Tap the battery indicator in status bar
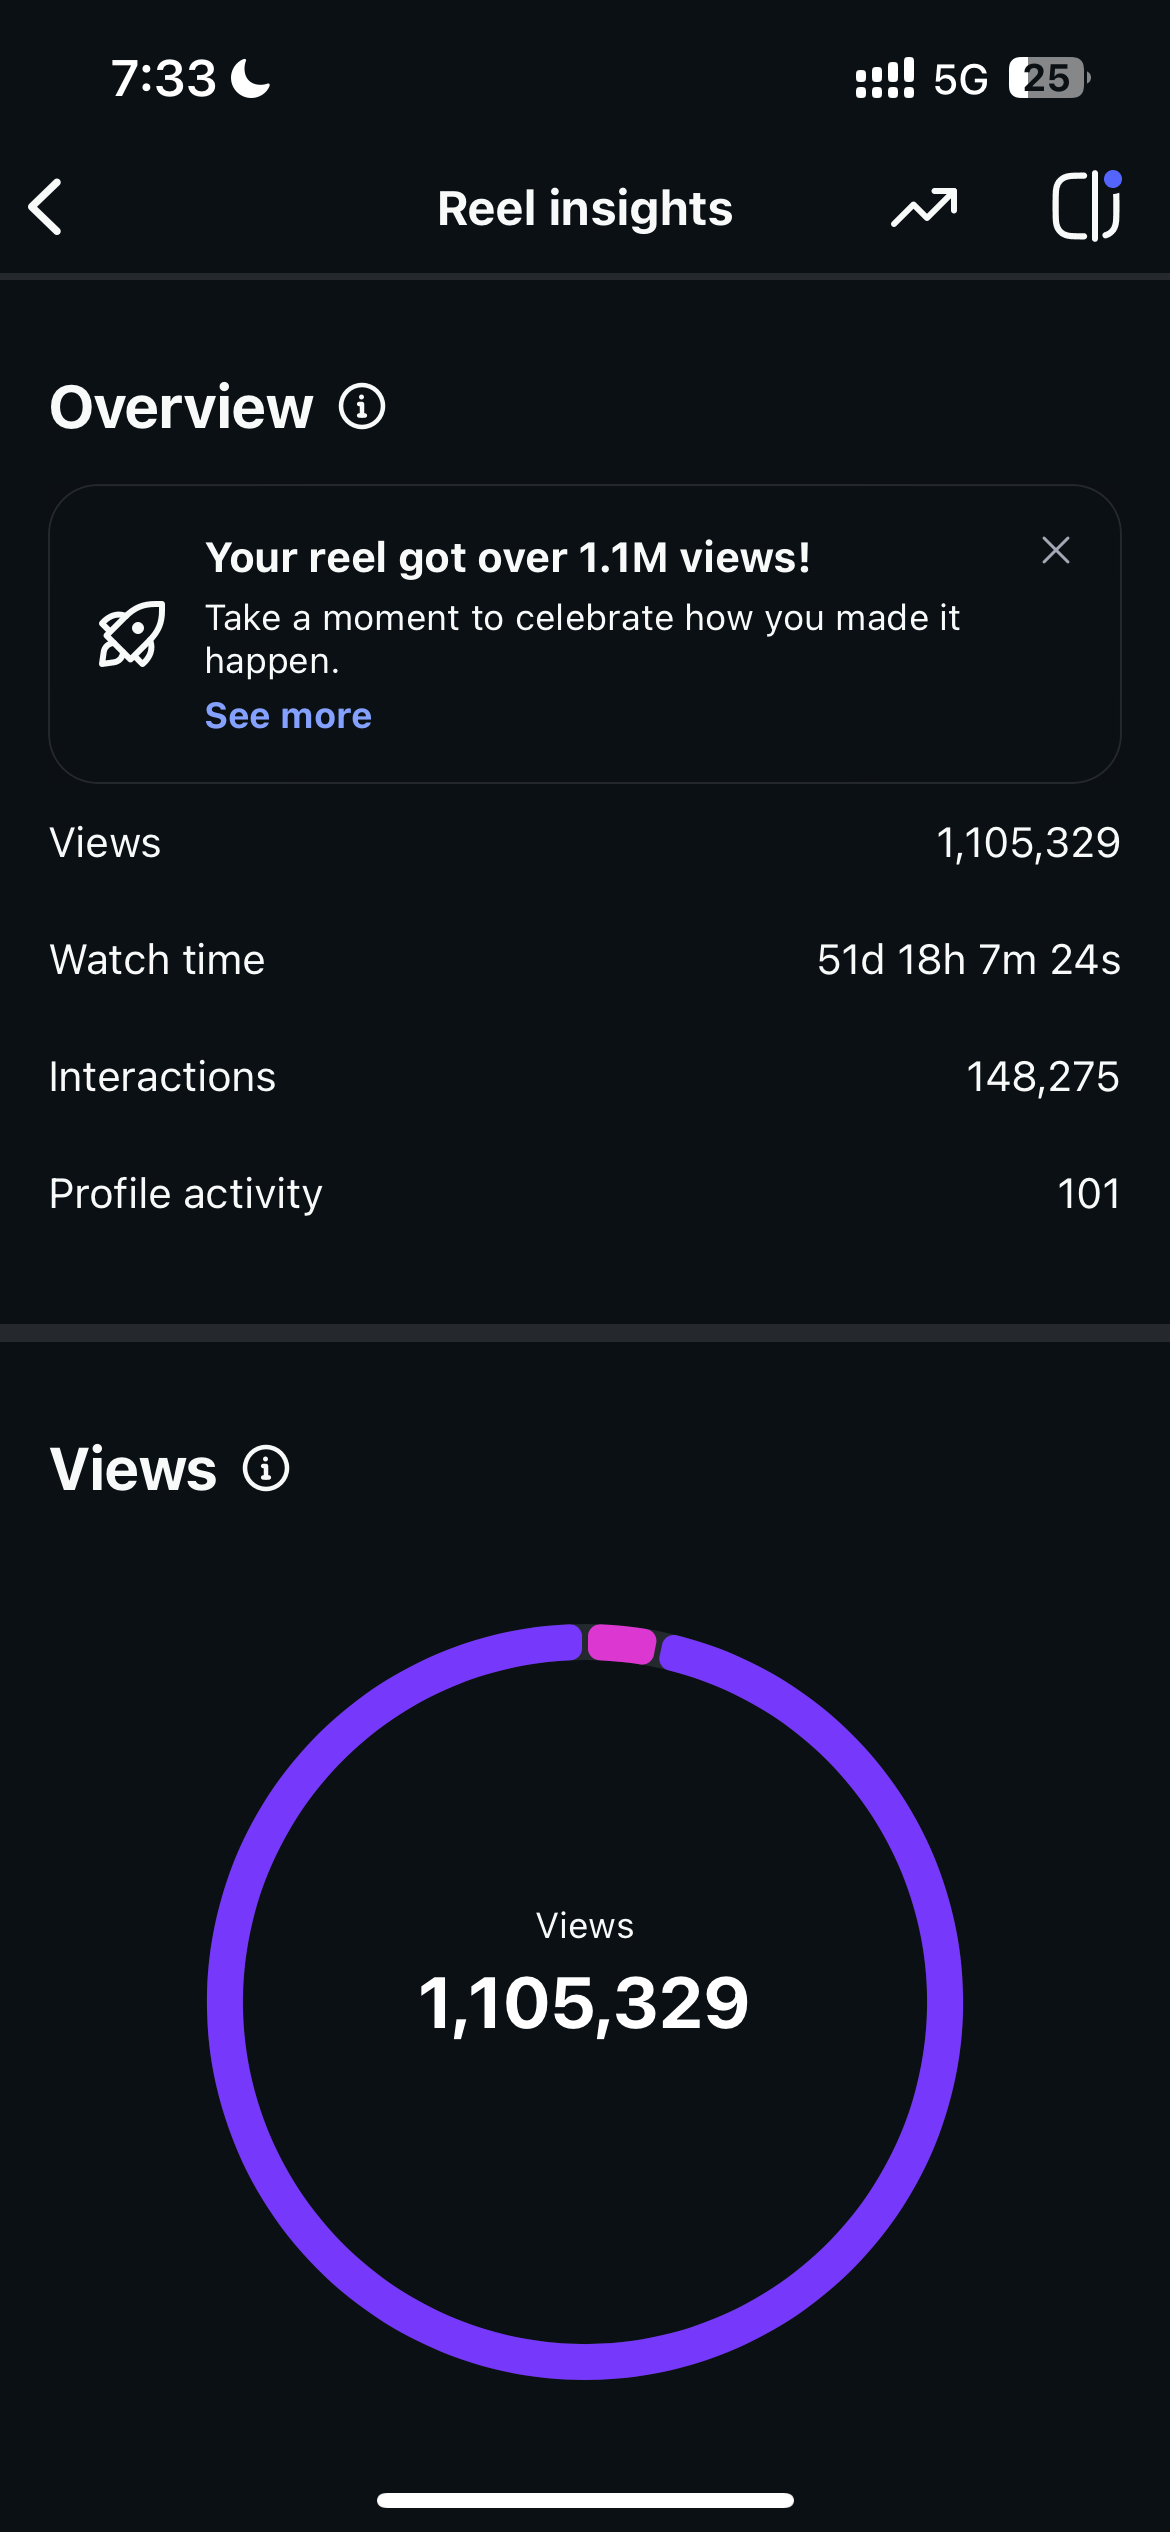 tap(1048, 78)
